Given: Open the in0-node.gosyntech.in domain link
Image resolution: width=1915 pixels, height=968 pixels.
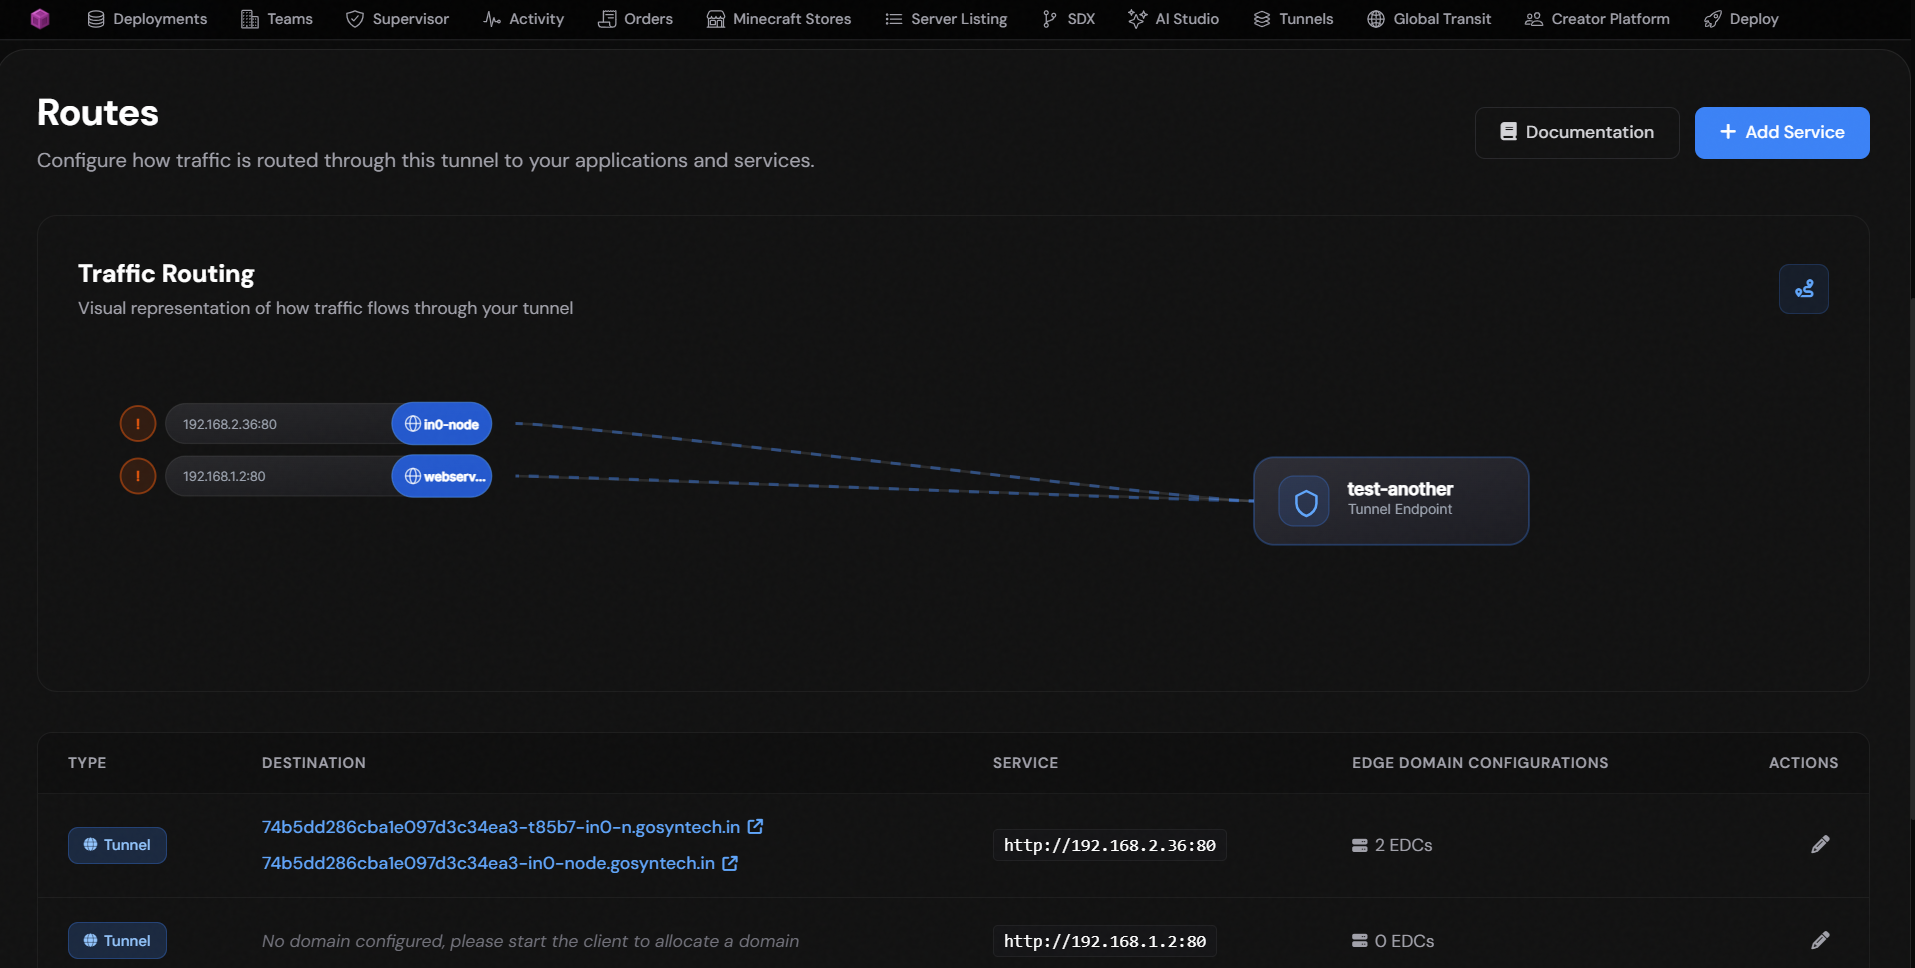Looking at the screenshot, I should (488, 863).
